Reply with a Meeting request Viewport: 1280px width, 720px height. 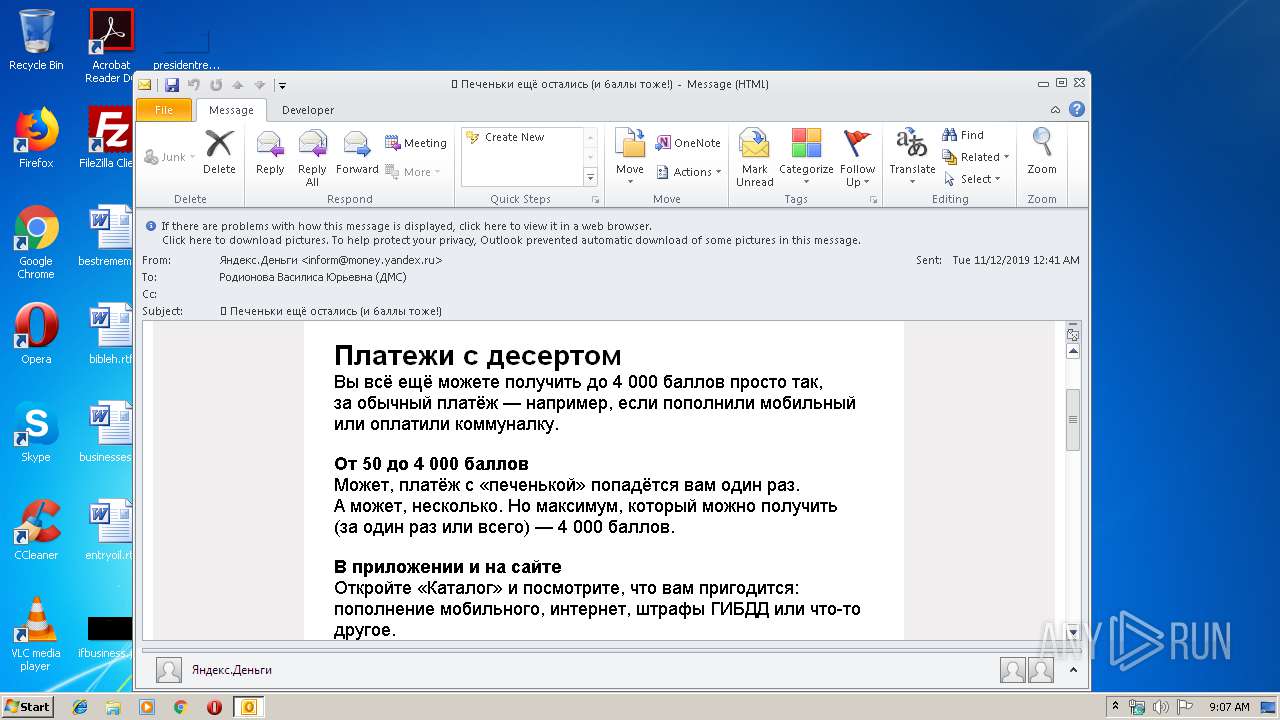416,143
